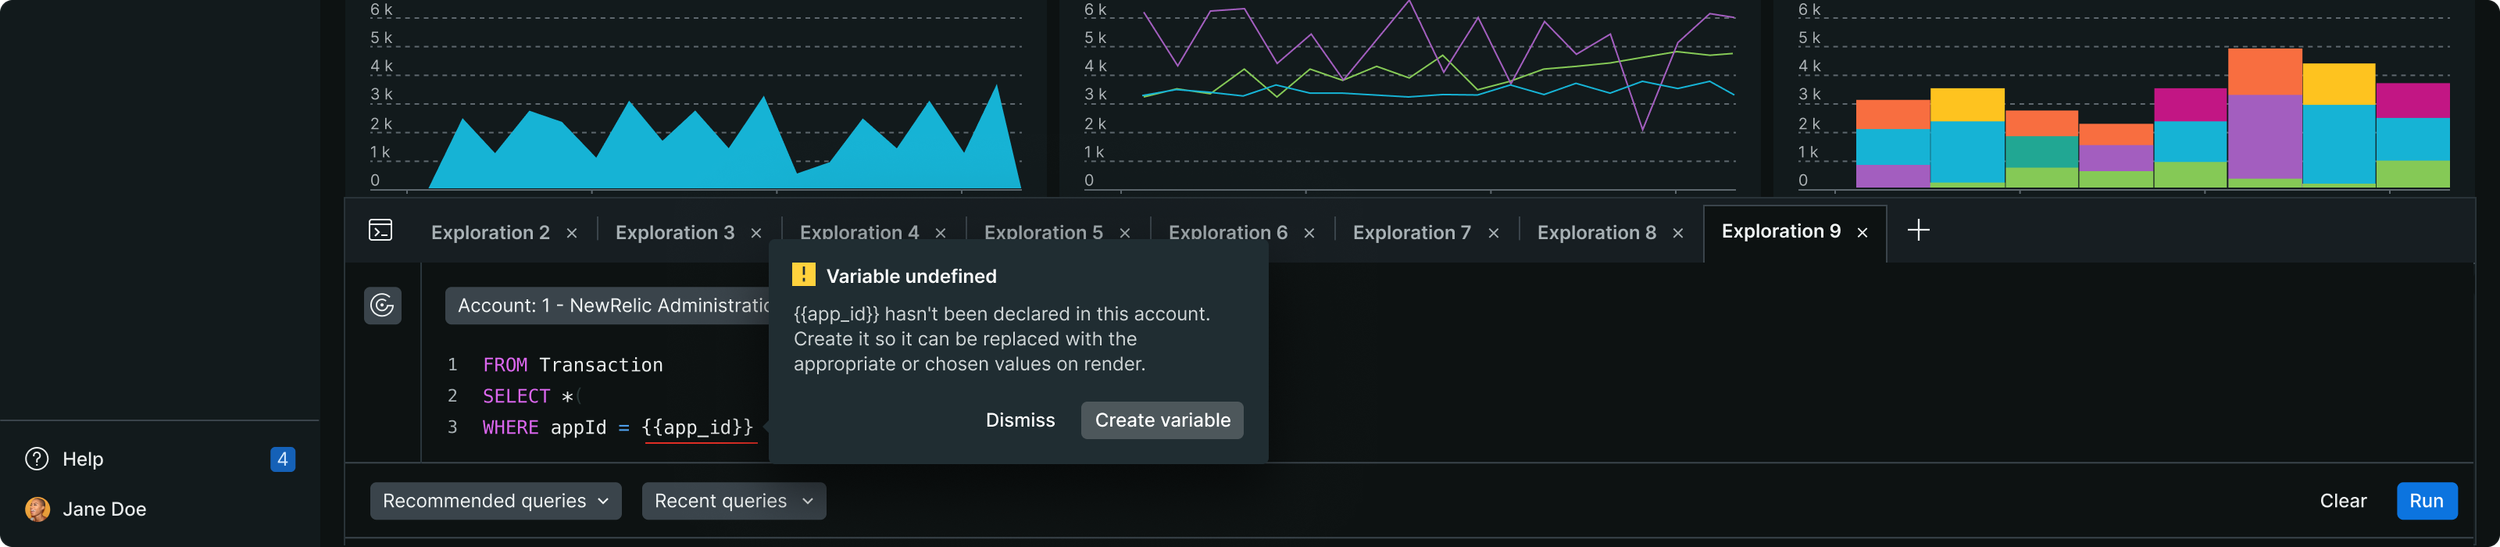Switch to the Exploration 6 tab
2500x547 pixels.
tap(1228, 233)
